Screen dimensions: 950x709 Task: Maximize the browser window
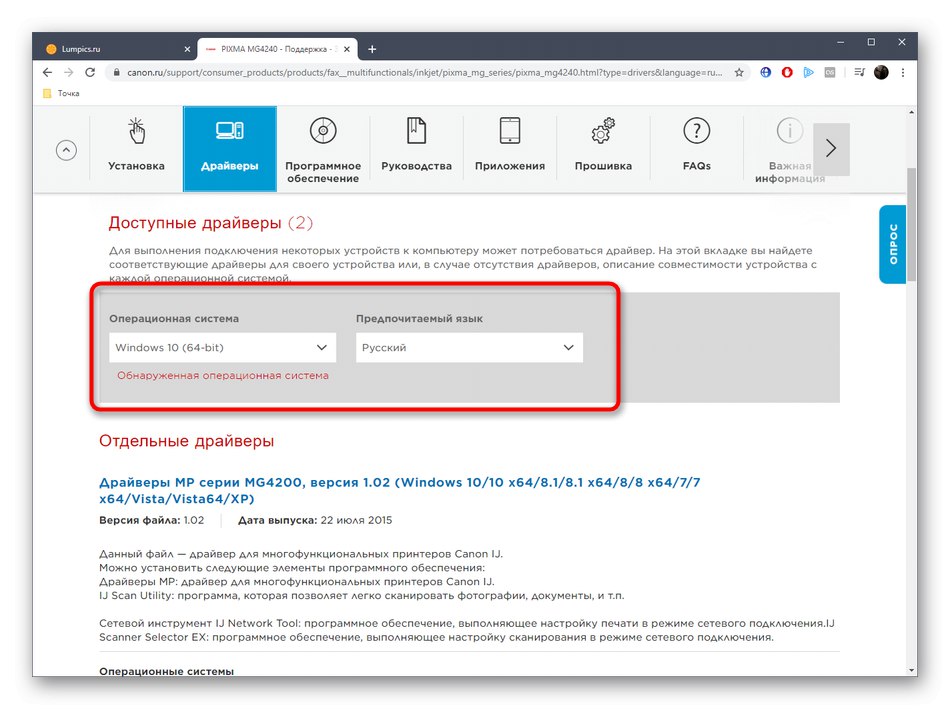tap(871, 42)
